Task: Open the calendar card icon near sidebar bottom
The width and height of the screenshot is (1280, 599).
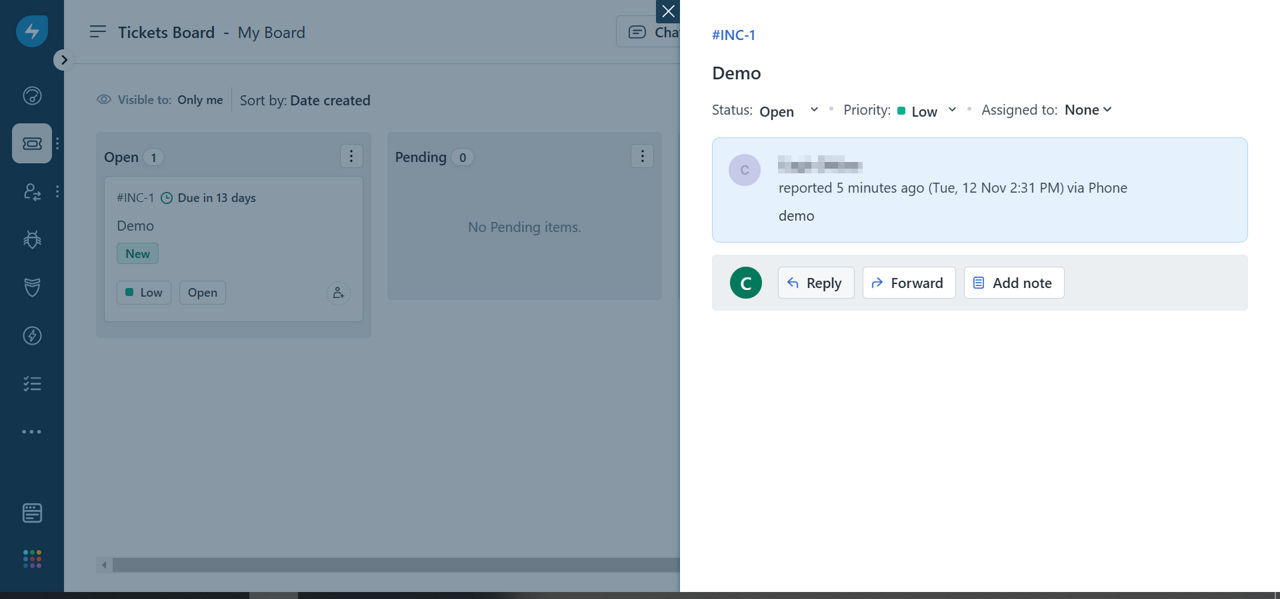Action: pos(32,513)
